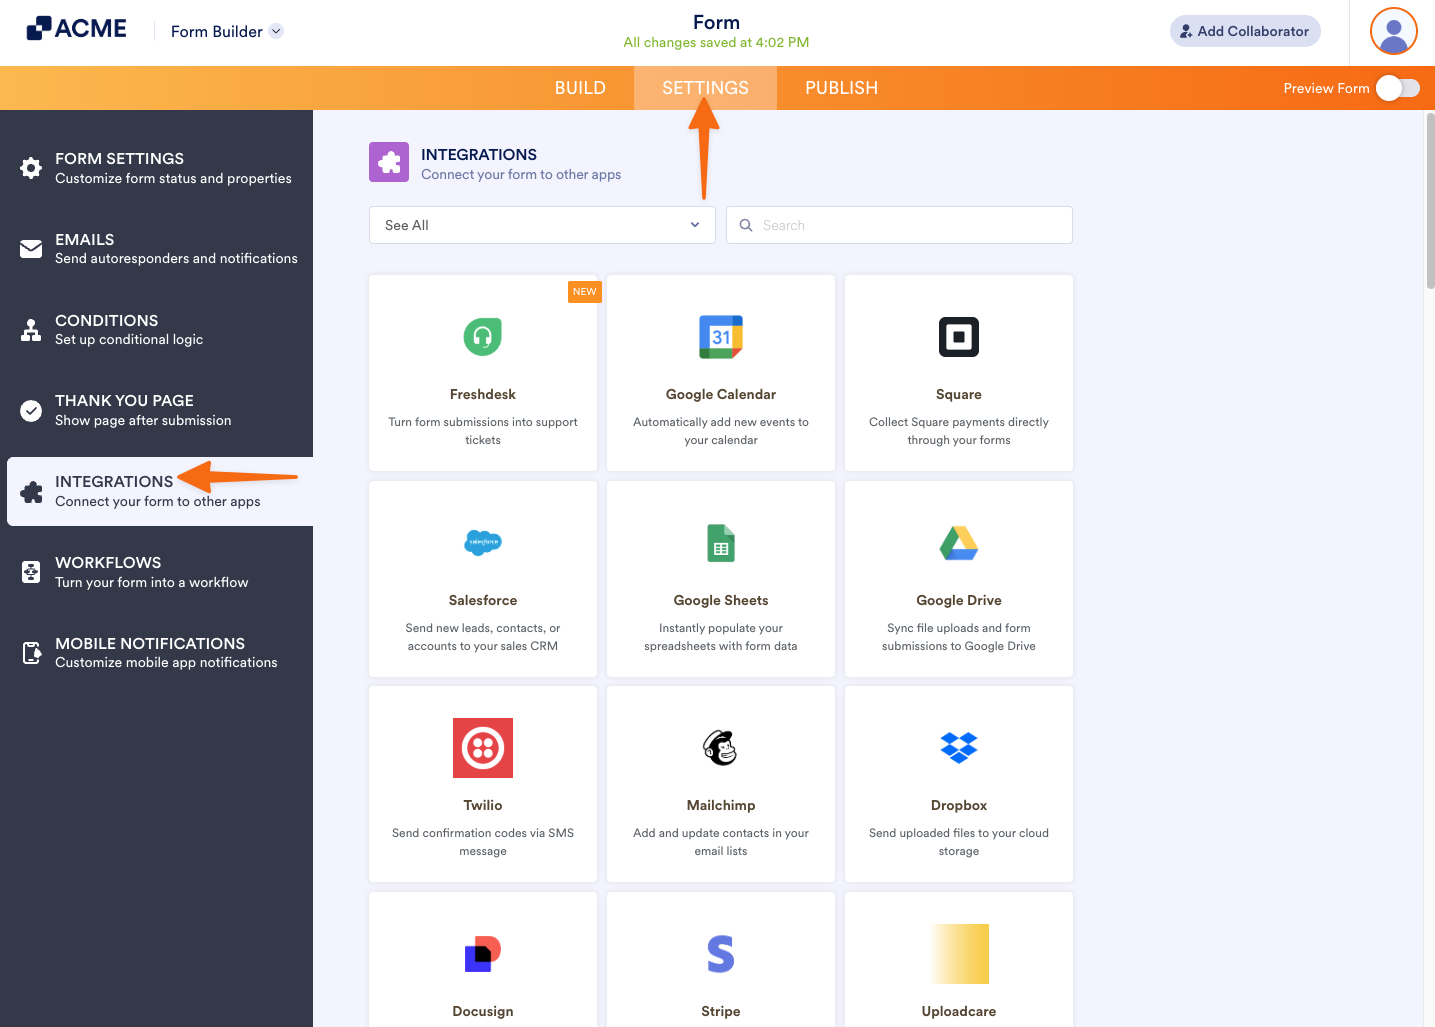This screenshot has width=1435, height=1027.
Task: Click the Thank You Page checkmark icon
Action: (31, 410)
